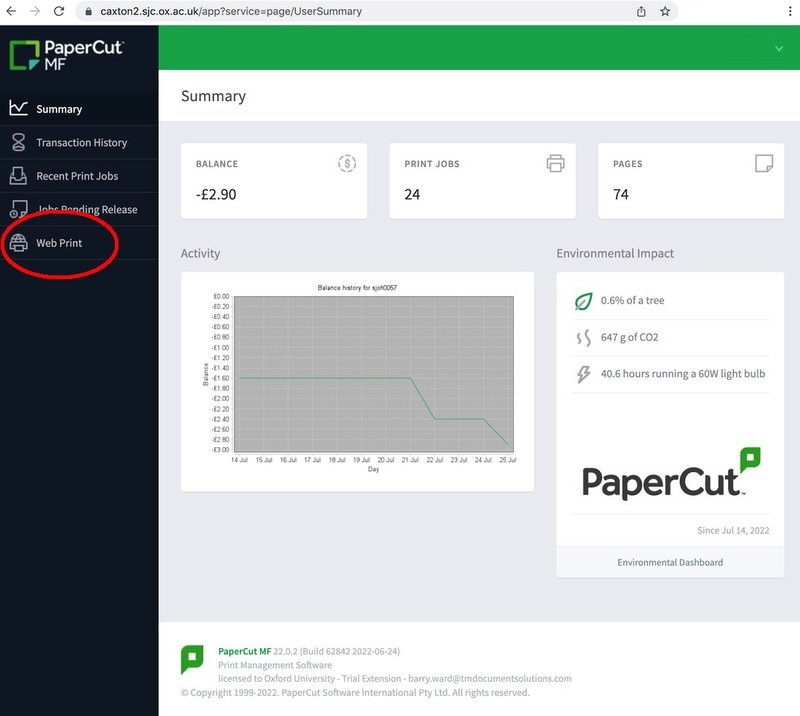This screenshot has height=716, width=800.
Task: Click the "Print Management Software" footer text
Action: coord(275,665)
